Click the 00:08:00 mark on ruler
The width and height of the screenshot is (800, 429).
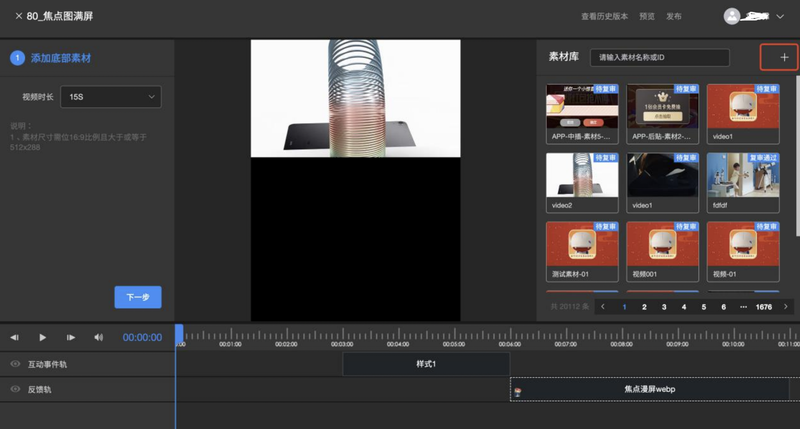click(621, 344)
